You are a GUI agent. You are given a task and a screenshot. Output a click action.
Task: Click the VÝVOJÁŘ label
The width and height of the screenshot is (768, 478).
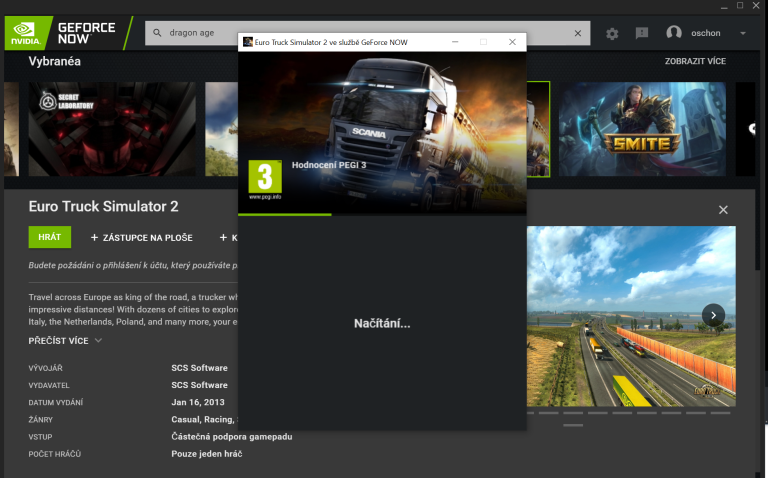click(x=46, y=368)
